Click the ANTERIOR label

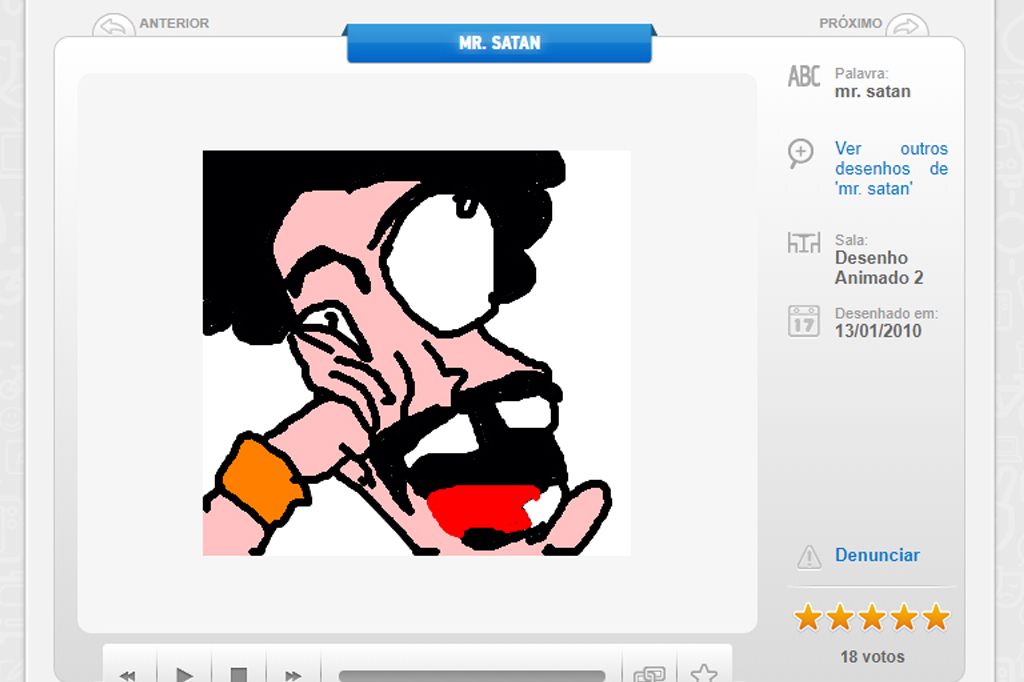click(174, 24)
